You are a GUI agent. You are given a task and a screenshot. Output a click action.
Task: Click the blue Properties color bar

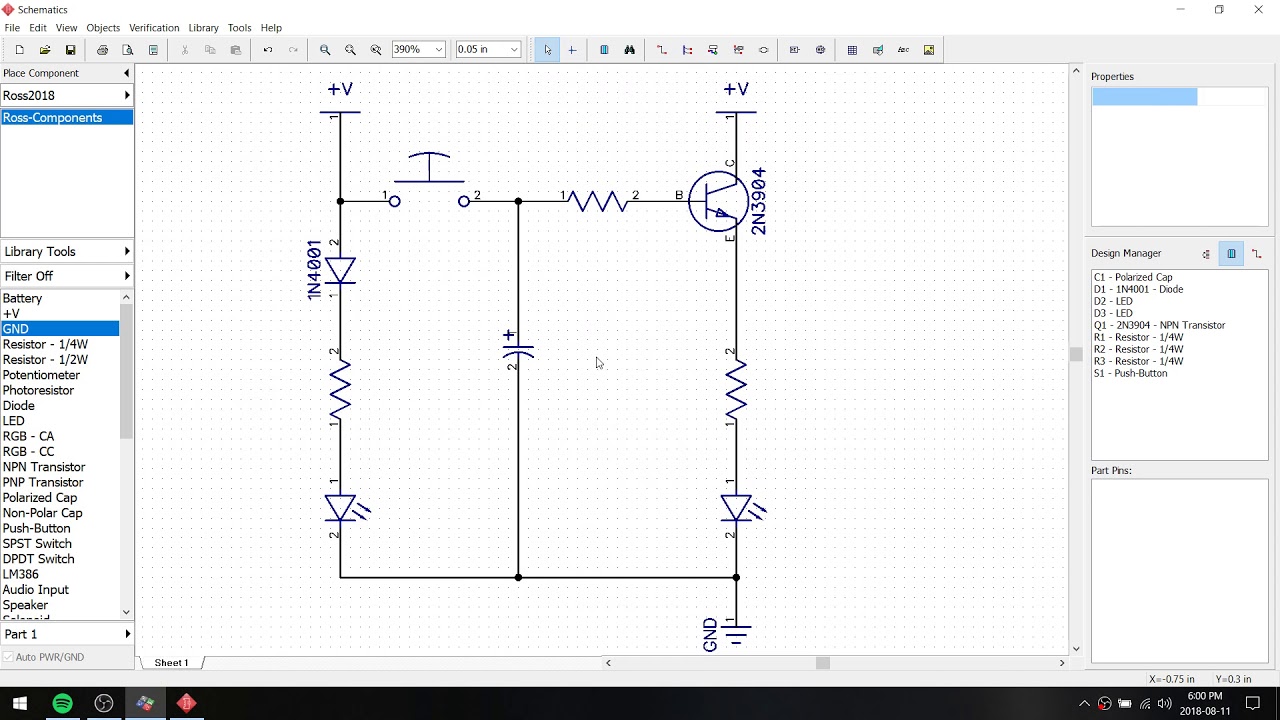tap(1144, 97)
